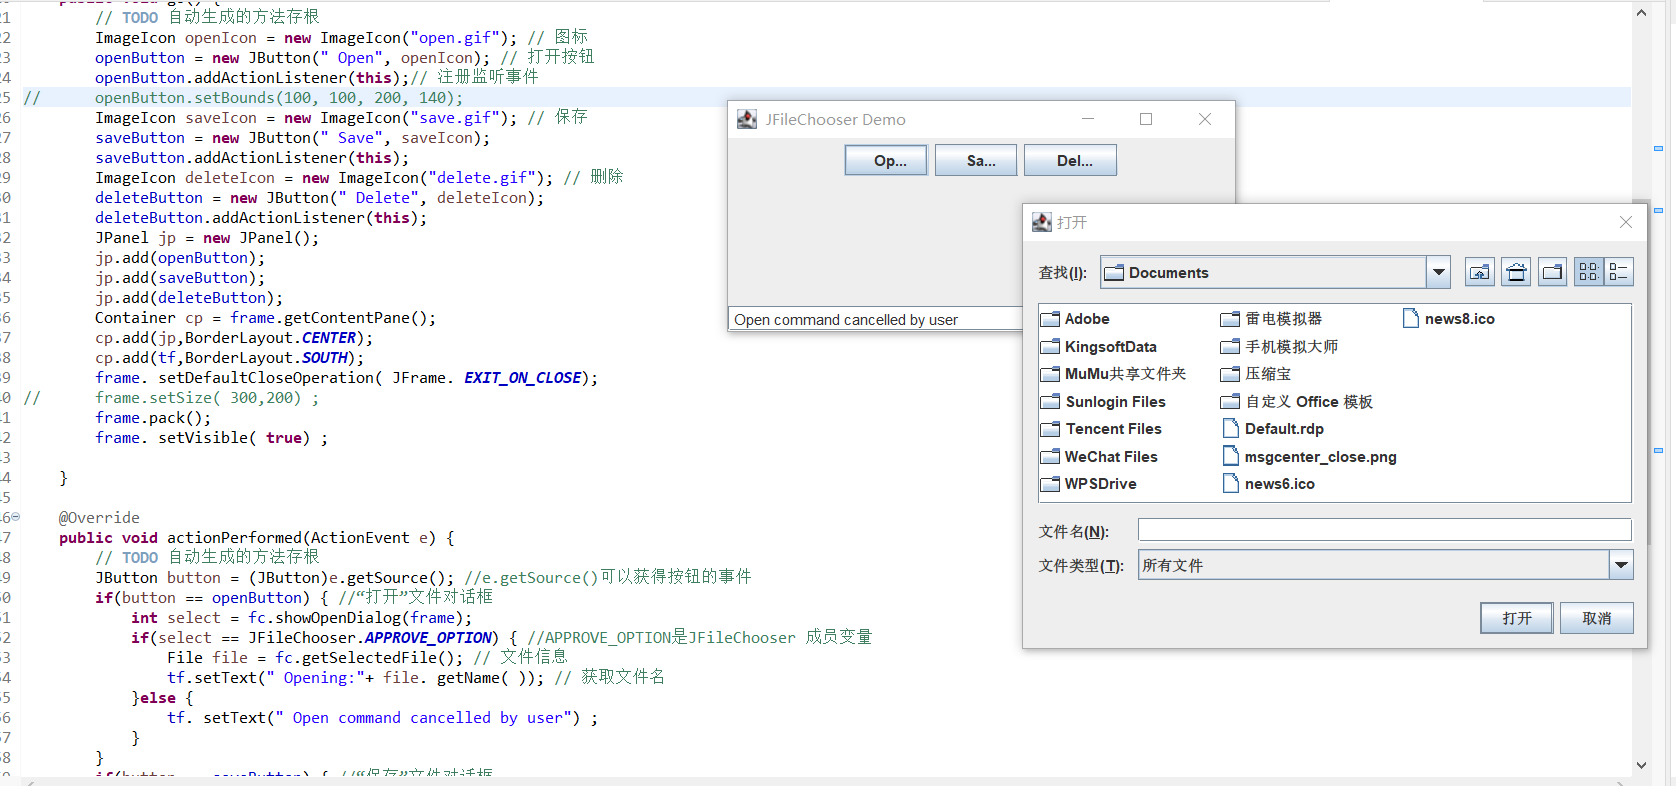Click the @Override annotation in the editor

coord(99,518)
